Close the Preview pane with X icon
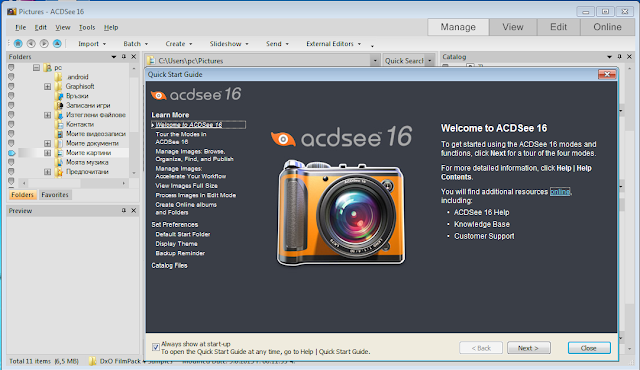 [133, 210]
